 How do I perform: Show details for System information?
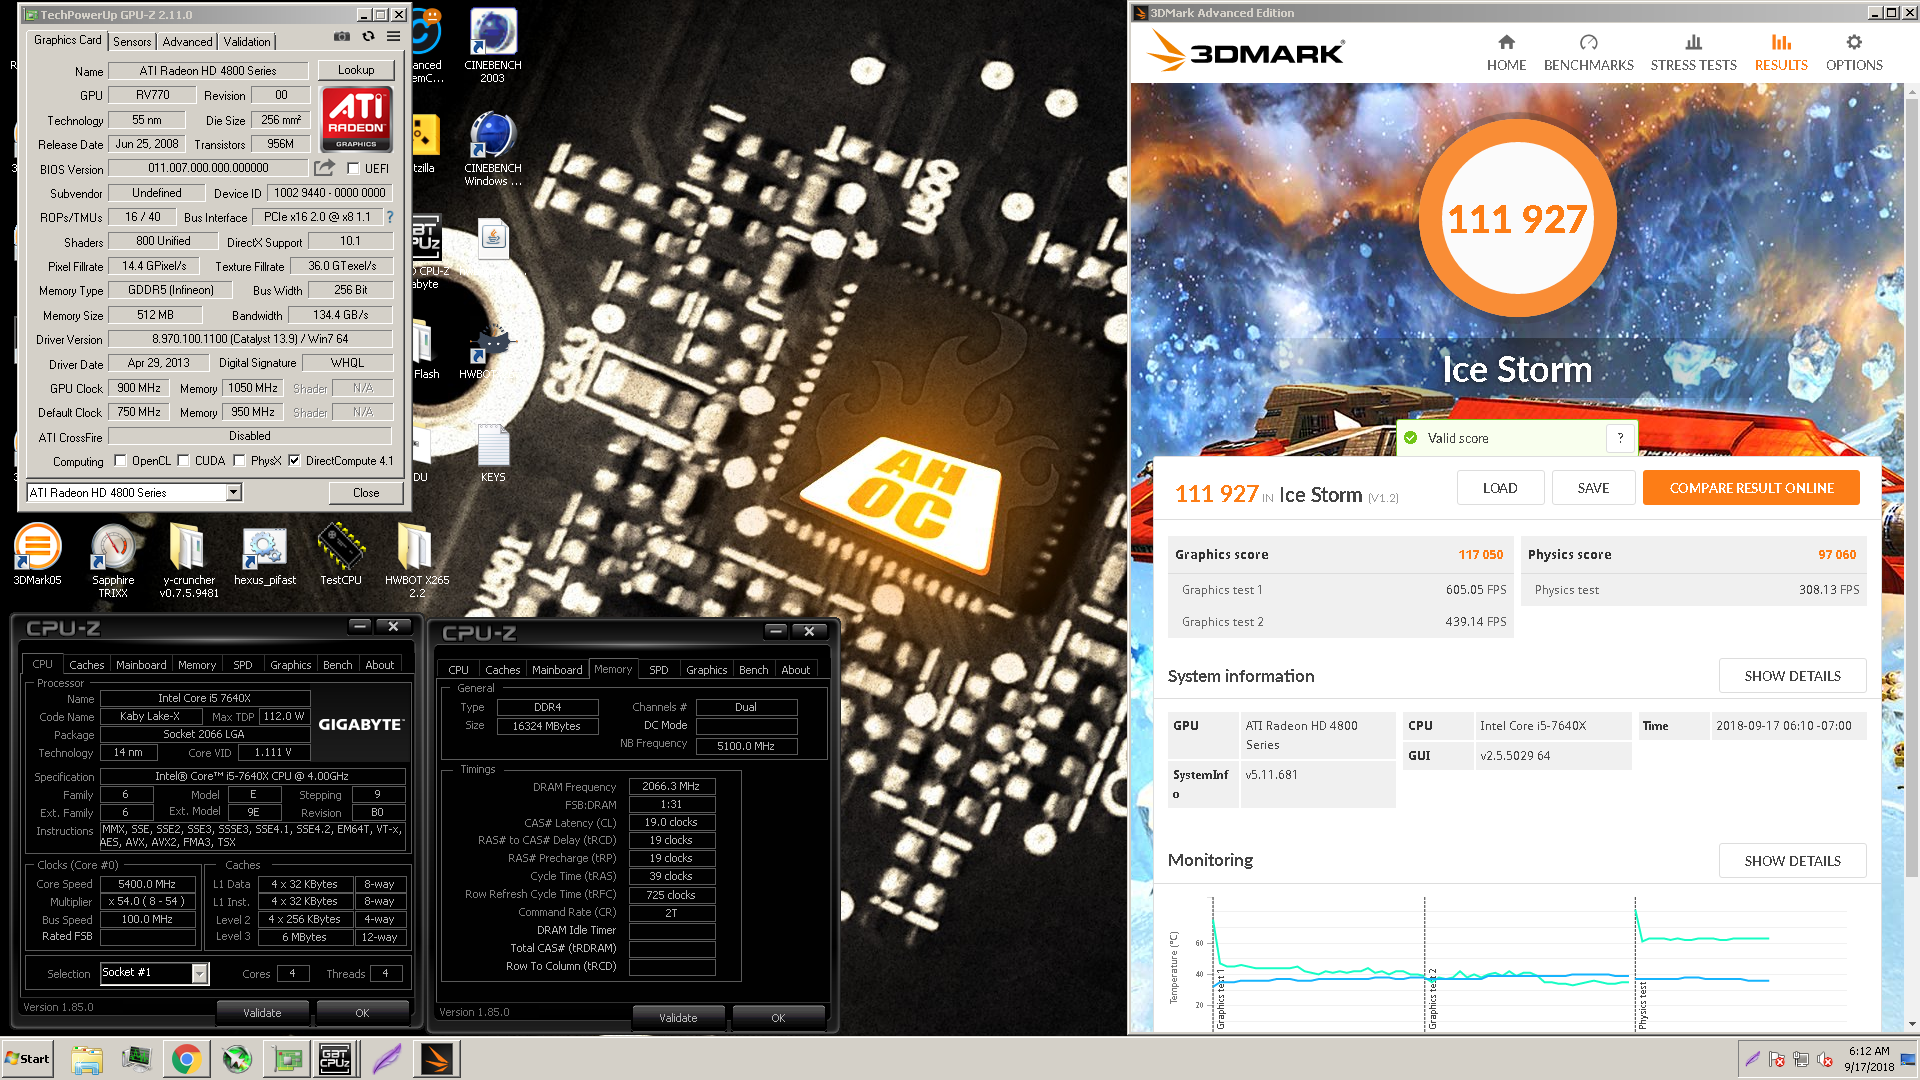tap(1792, 676)
